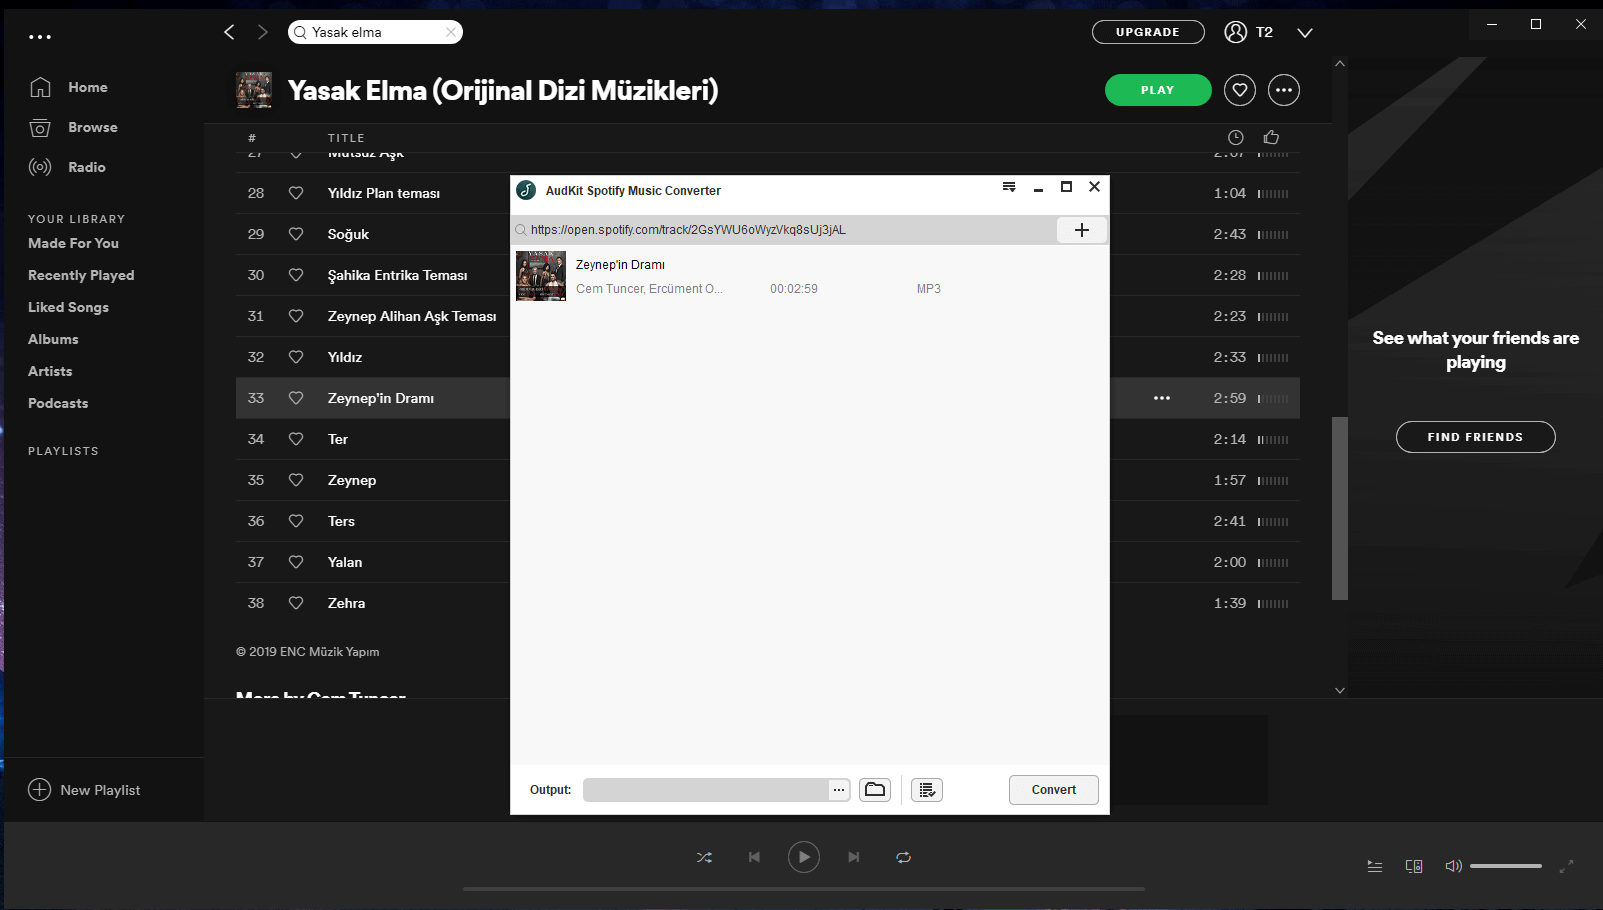Open Artists in Your Library
1603x910 pixels.
coord(50,371)
